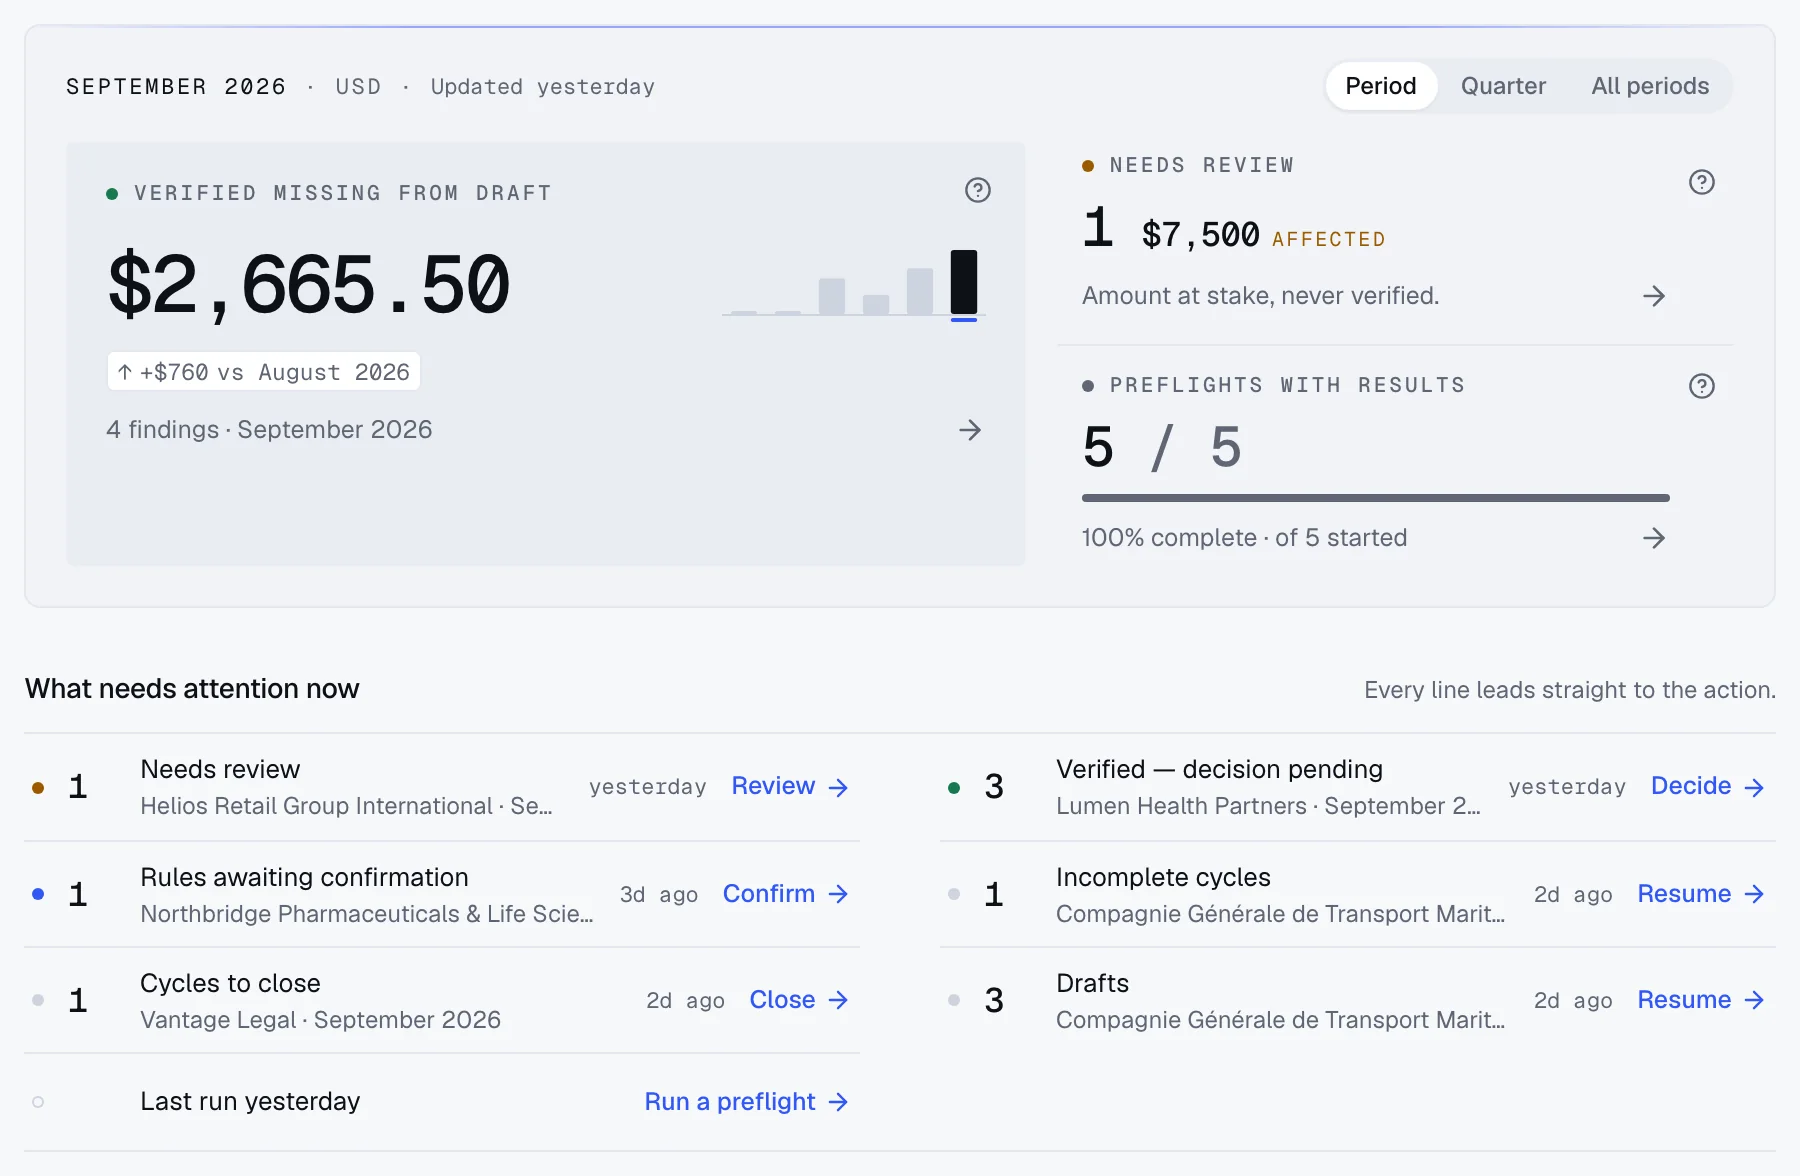Switch to the Quarter tab
This screenshot has height=1176, width=1800.
click(1503, 86)
